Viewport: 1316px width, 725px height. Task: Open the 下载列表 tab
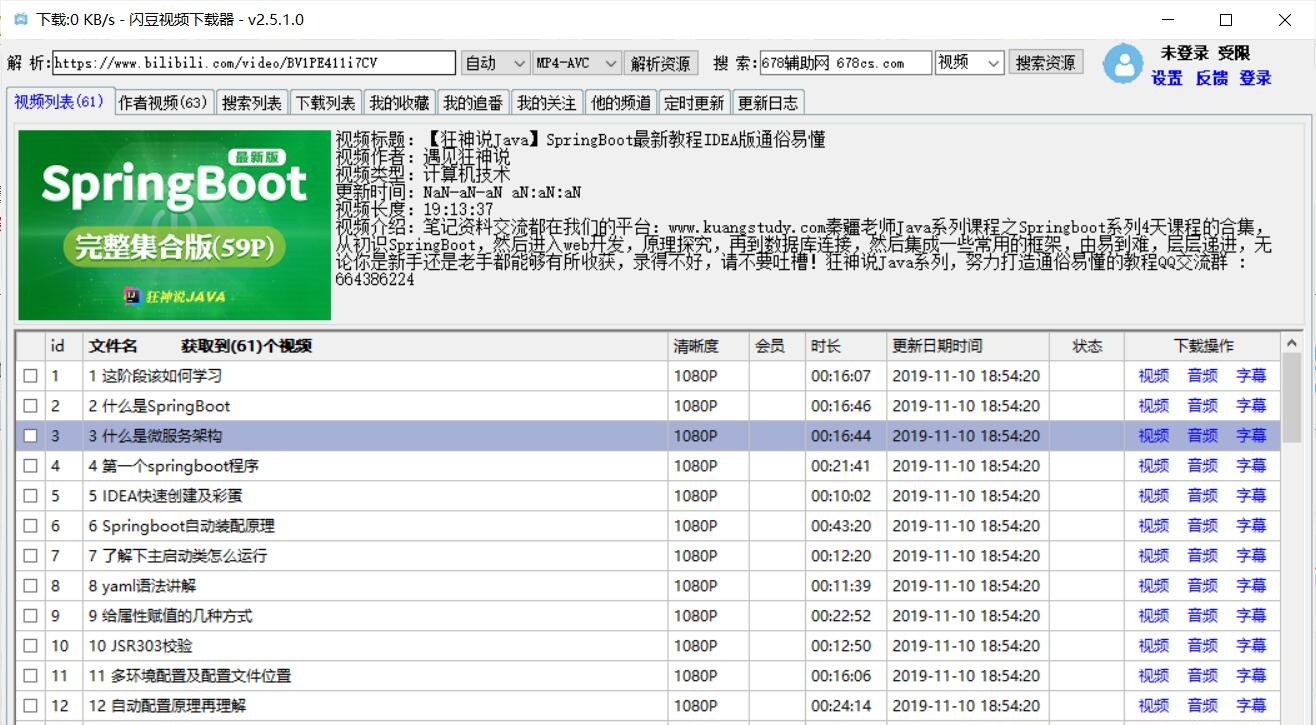coord(326,102)
